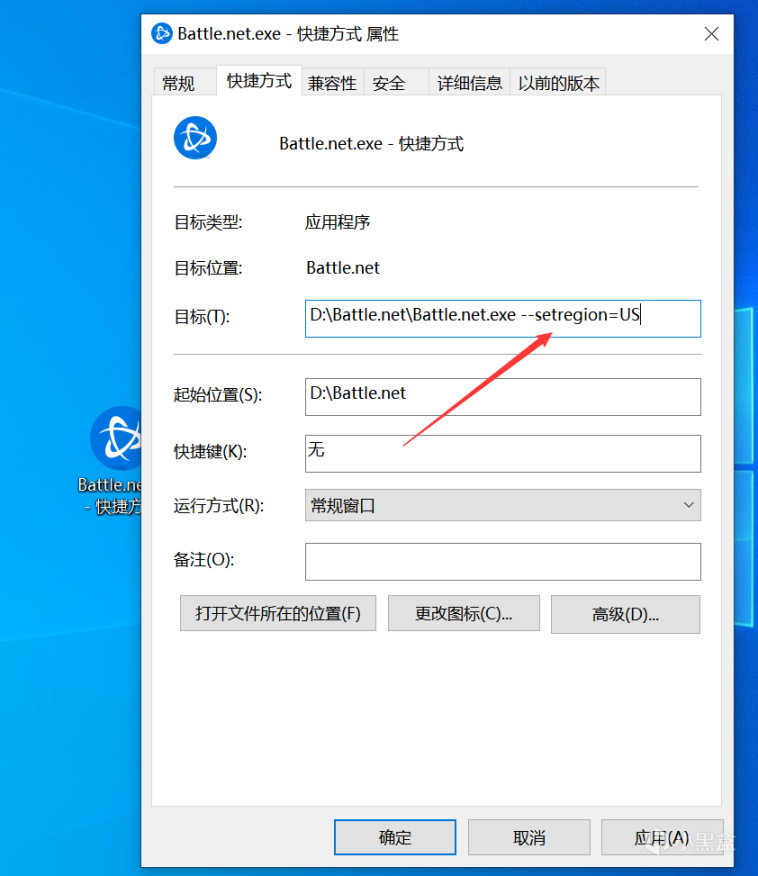
Task: Close the properties dialog with X
Action: (711, 34)
